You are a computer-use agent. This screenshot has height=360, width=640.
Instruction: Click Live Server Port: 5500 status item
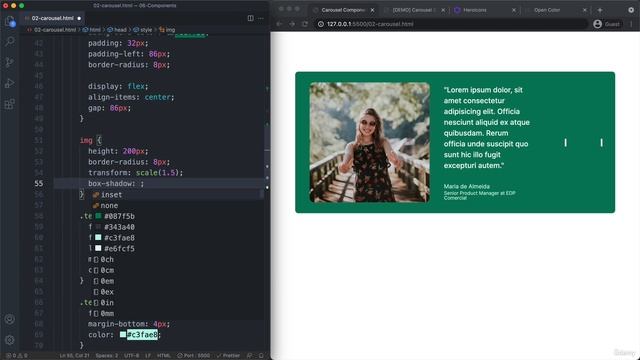click(x=193, y=356)
